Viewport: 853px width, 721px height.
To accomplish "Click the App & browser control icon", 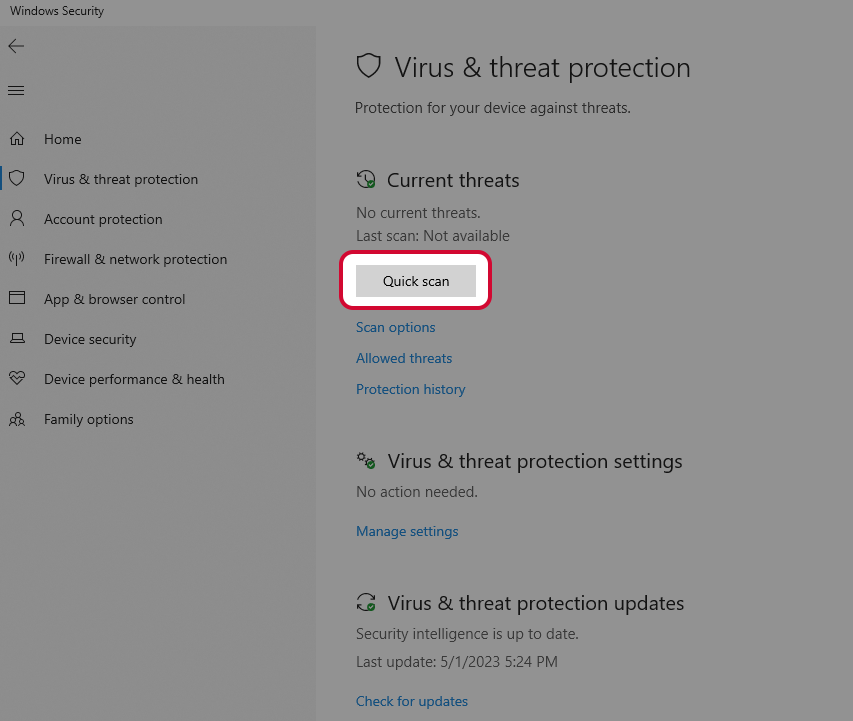I will point(17,299).
